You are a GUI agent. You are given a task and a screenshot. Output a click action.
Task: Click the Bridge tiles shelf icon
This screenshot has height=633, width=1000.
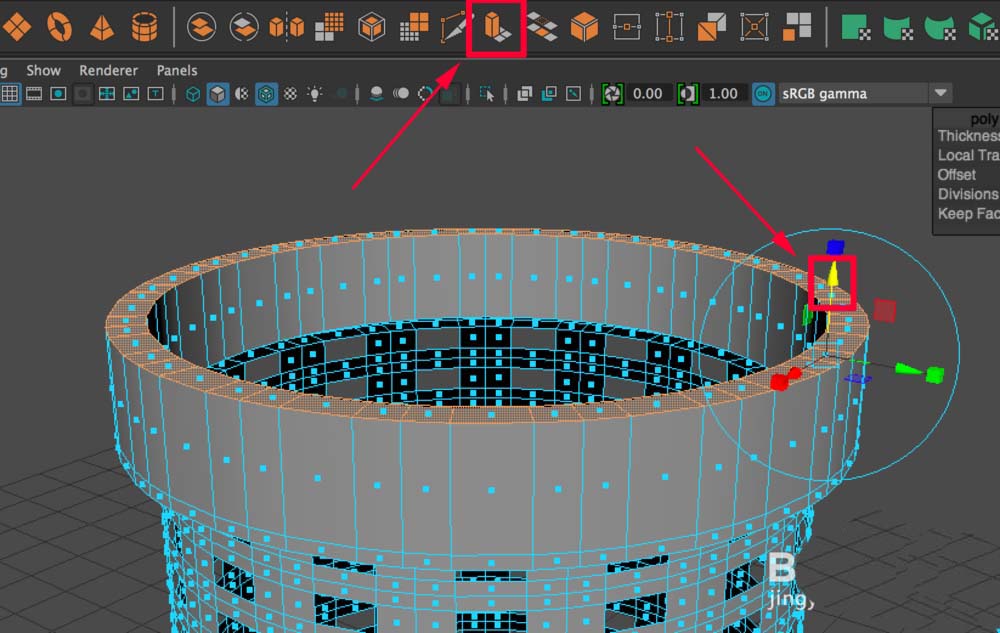(541, 27)
